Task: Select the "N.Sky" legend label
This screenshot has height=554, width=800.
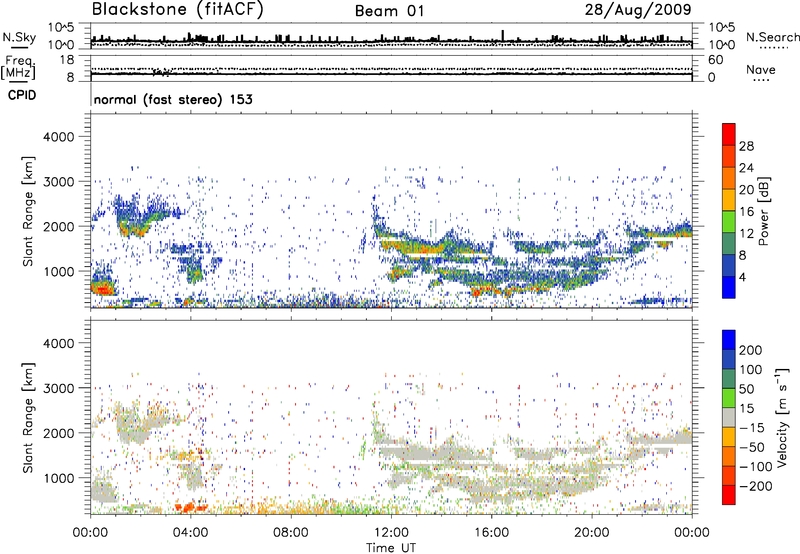Action: 19,37
